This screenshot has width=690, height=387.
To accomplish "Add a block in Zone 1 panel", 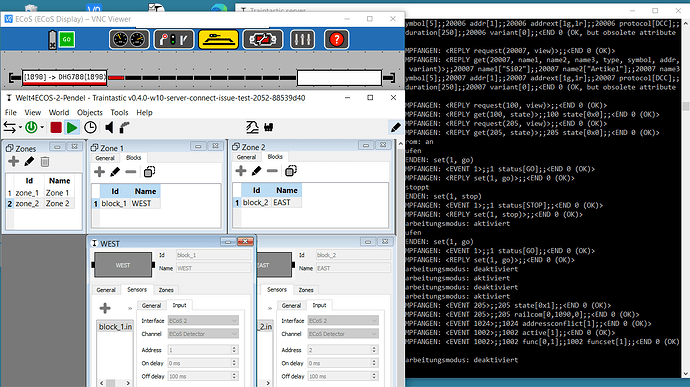I will (x=99, y=172).
